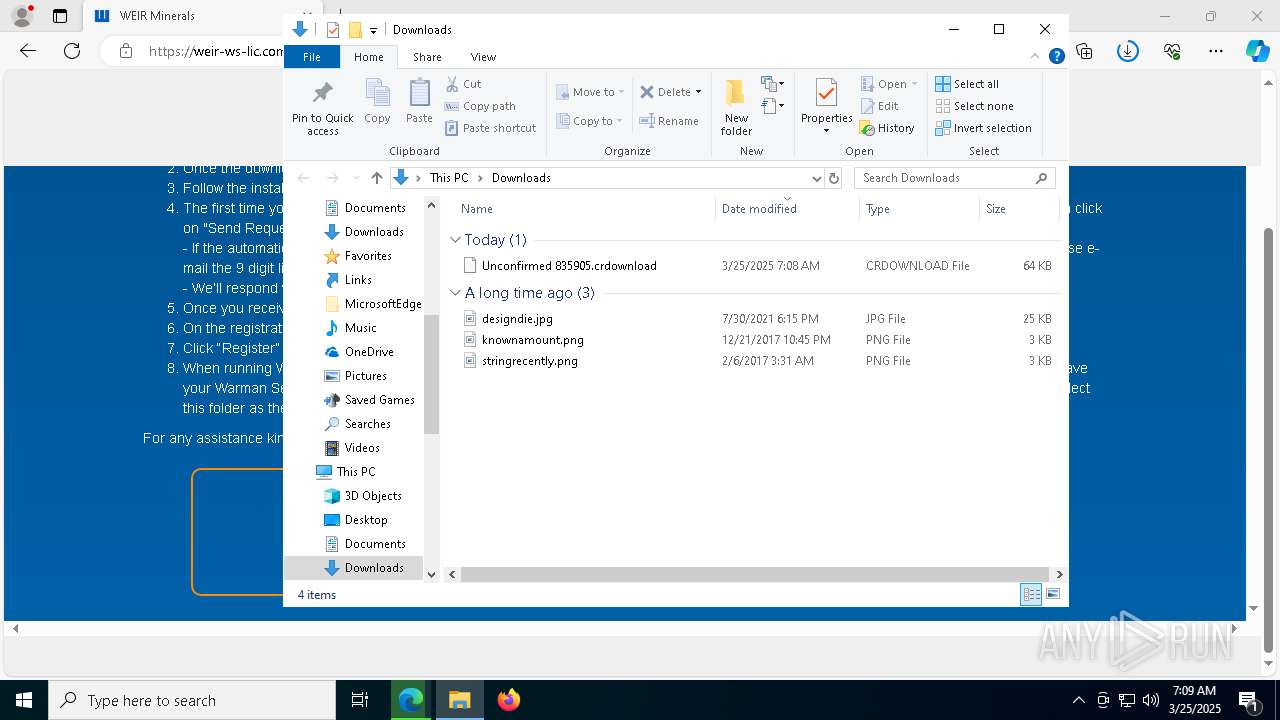Viewport: 1280px width, 720px height.
Task: Click the Windows taskbar search box
Action: click(x=192, y=700)
